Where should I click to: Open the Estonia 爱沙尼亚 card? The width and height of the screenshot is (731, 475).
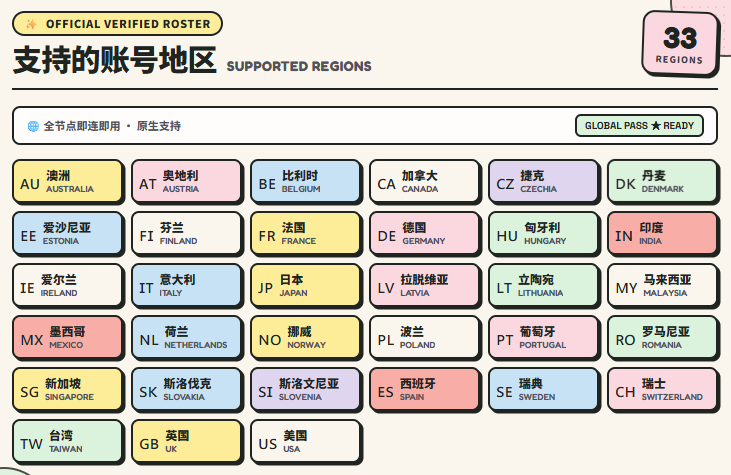click(x=68, y=233)
